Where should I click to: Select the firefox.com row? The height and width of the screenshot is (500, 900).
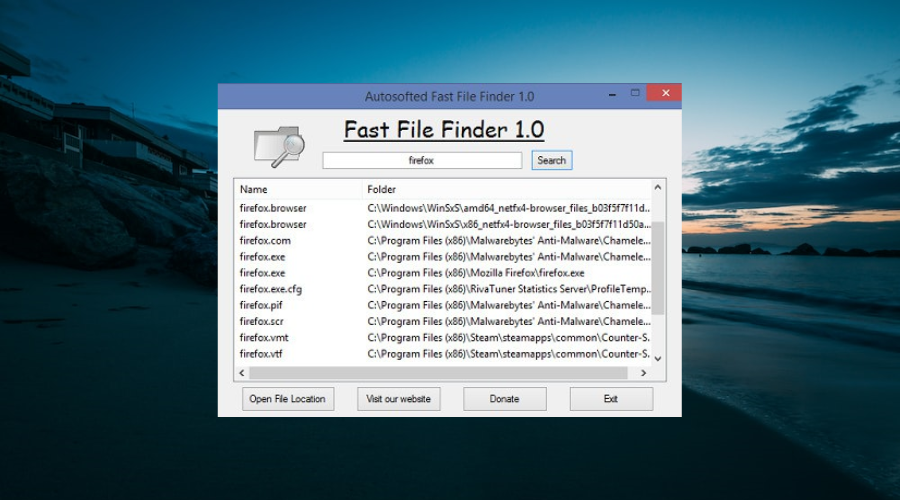(443, 241)
